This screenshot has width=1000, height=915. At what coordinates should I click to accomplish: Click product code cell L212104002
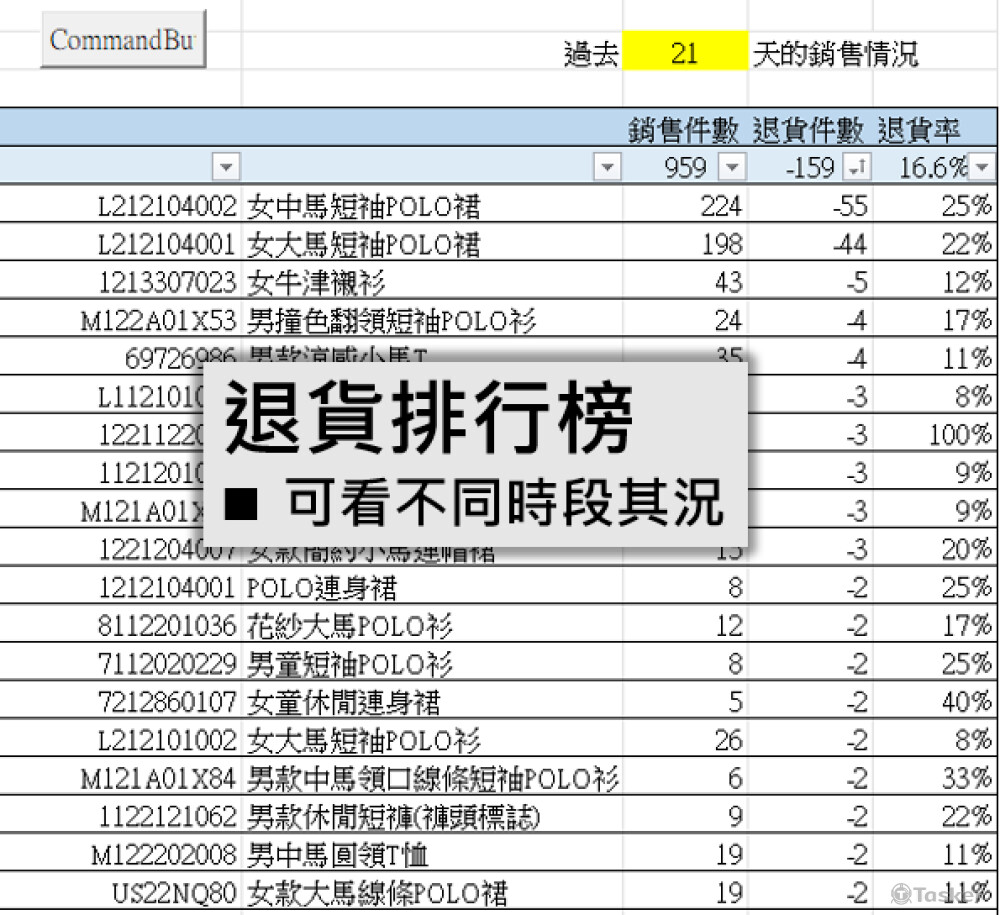166,207
